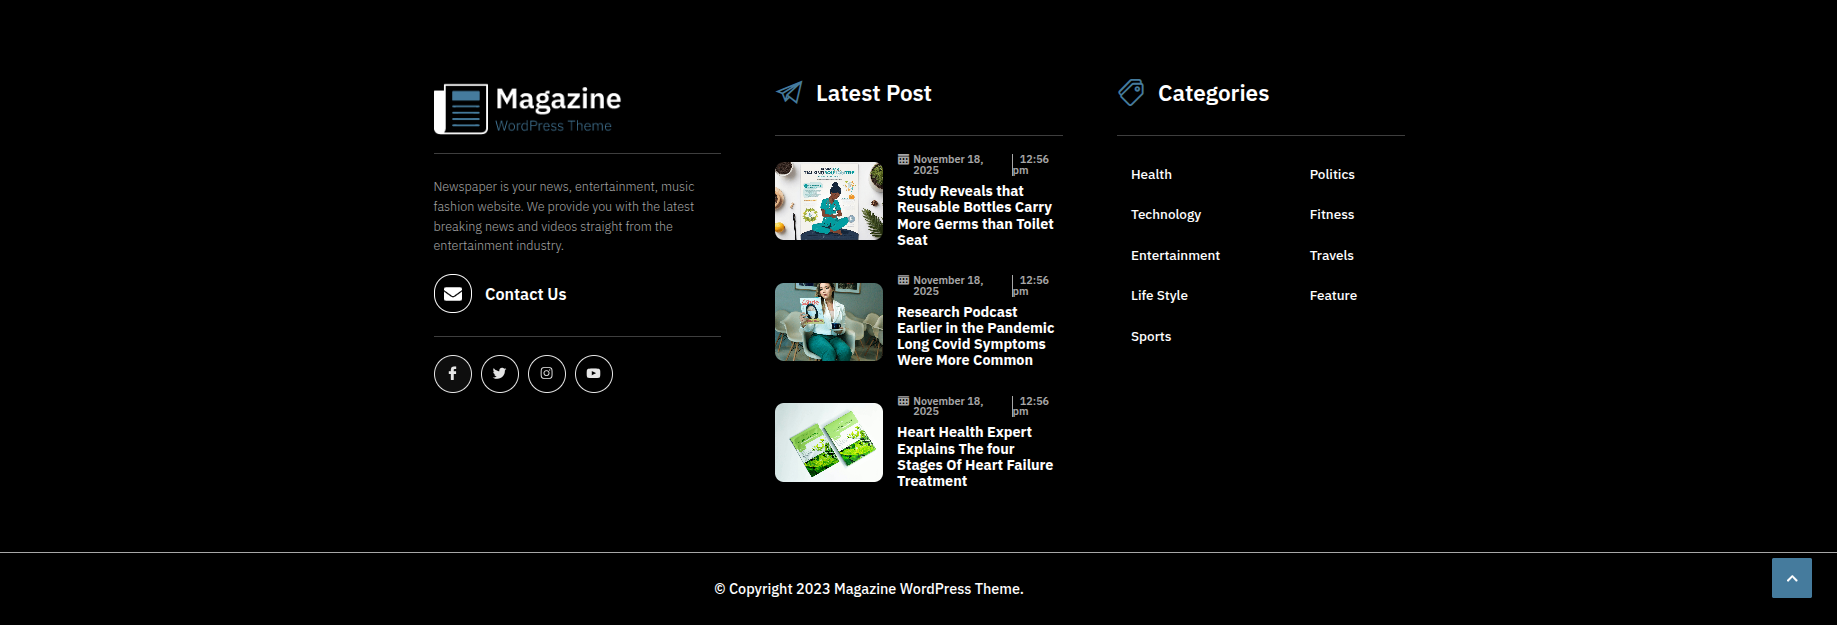Open the Instagram social icon
Screen dimensions: 1837x625
coord(546,374)
